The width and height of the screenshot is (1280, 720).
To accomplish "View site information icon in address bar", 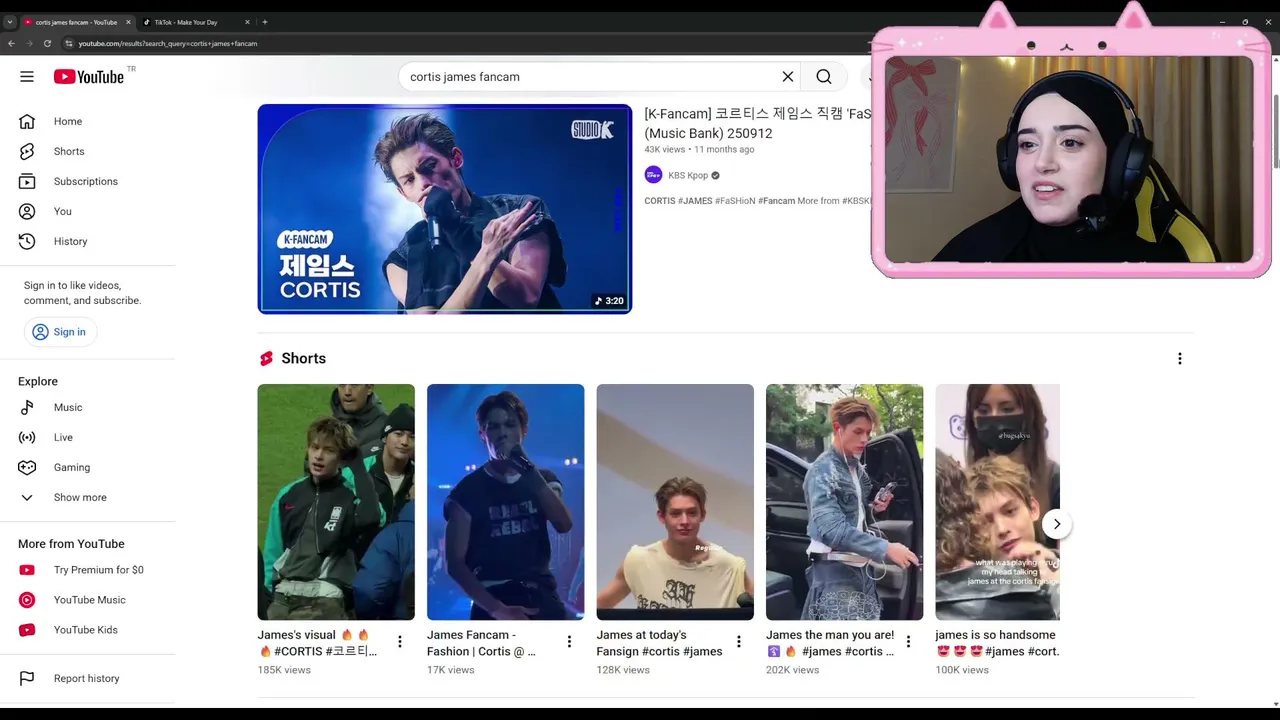I will point(69,44).
